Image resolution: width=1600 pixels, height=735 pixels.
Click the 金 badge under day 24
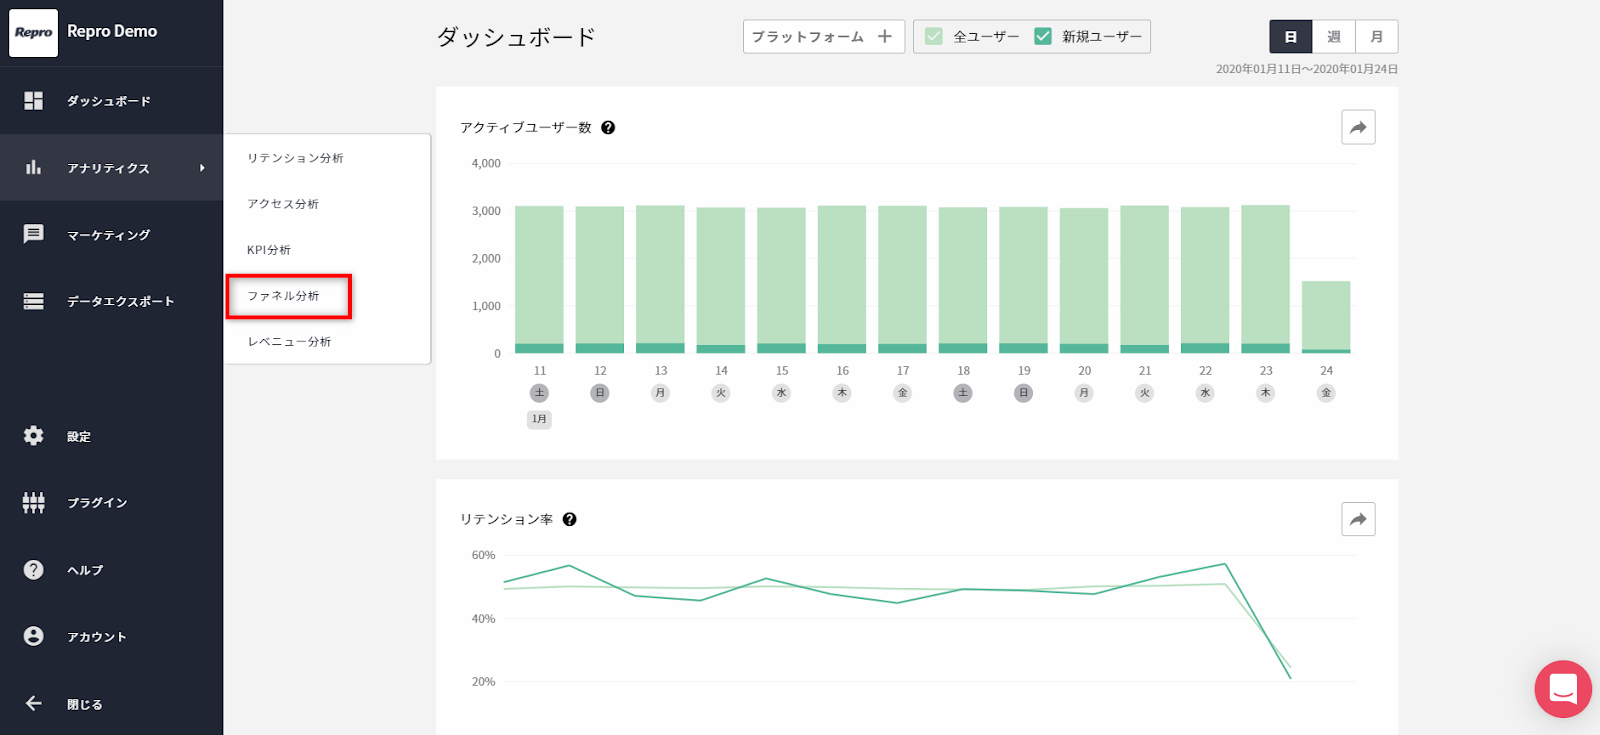click(x=1326, y=393)
